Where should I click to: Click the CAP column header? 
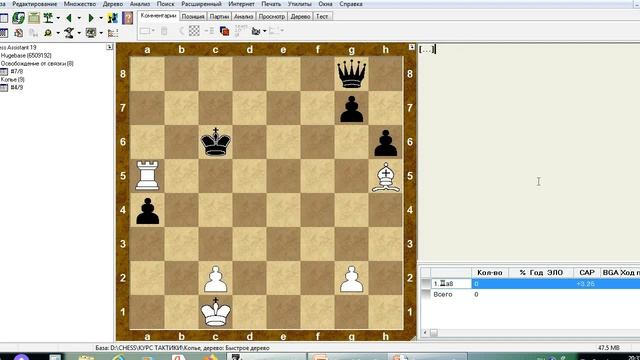point(587,272)
